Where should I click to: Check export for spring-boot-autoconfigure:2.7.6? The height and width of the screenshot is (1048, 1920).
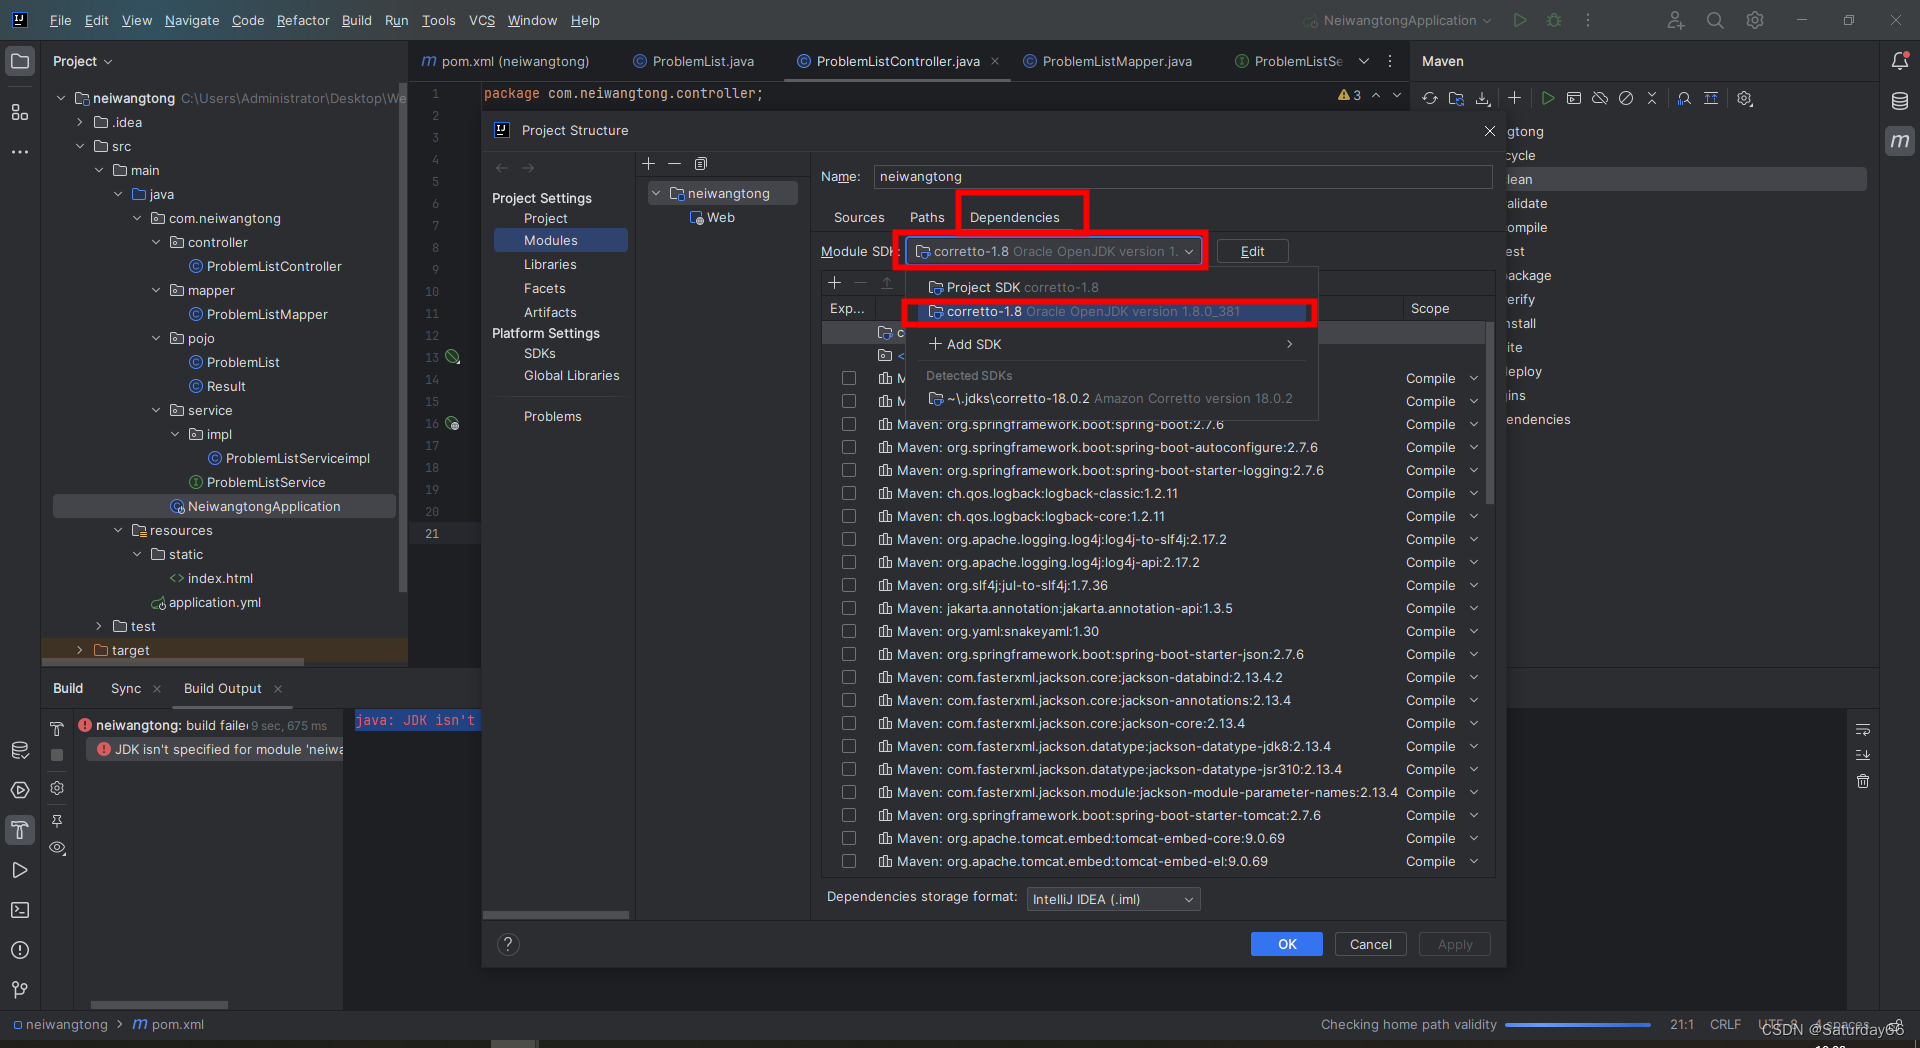[849, 447]
